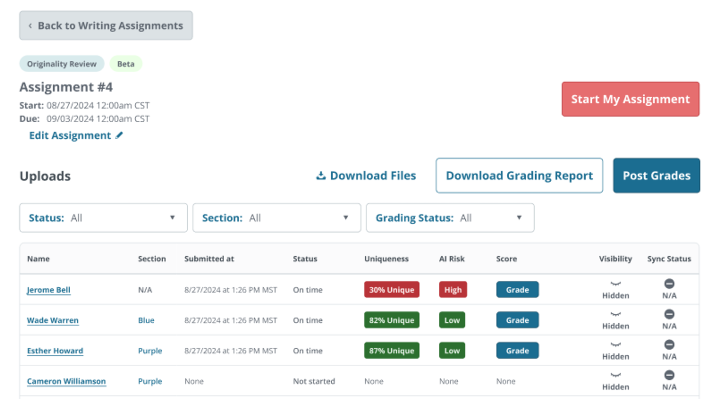Viewport: 718px width, 417px height.
Task: Click the Post Grades button
Action: click(x=657, y=176)
